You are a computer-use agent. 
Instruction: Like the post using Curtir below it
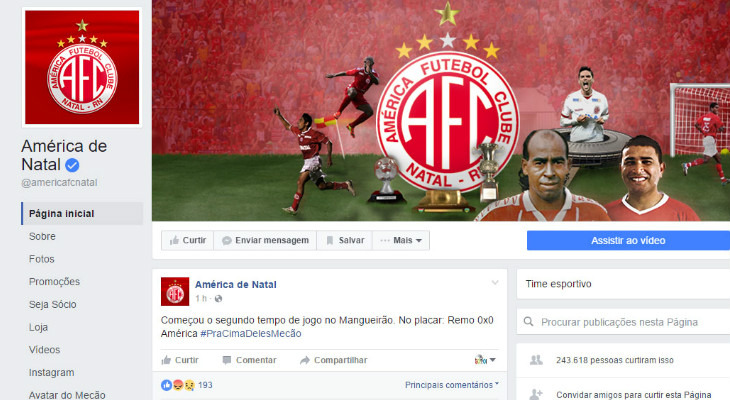click(x=180, y=360)
